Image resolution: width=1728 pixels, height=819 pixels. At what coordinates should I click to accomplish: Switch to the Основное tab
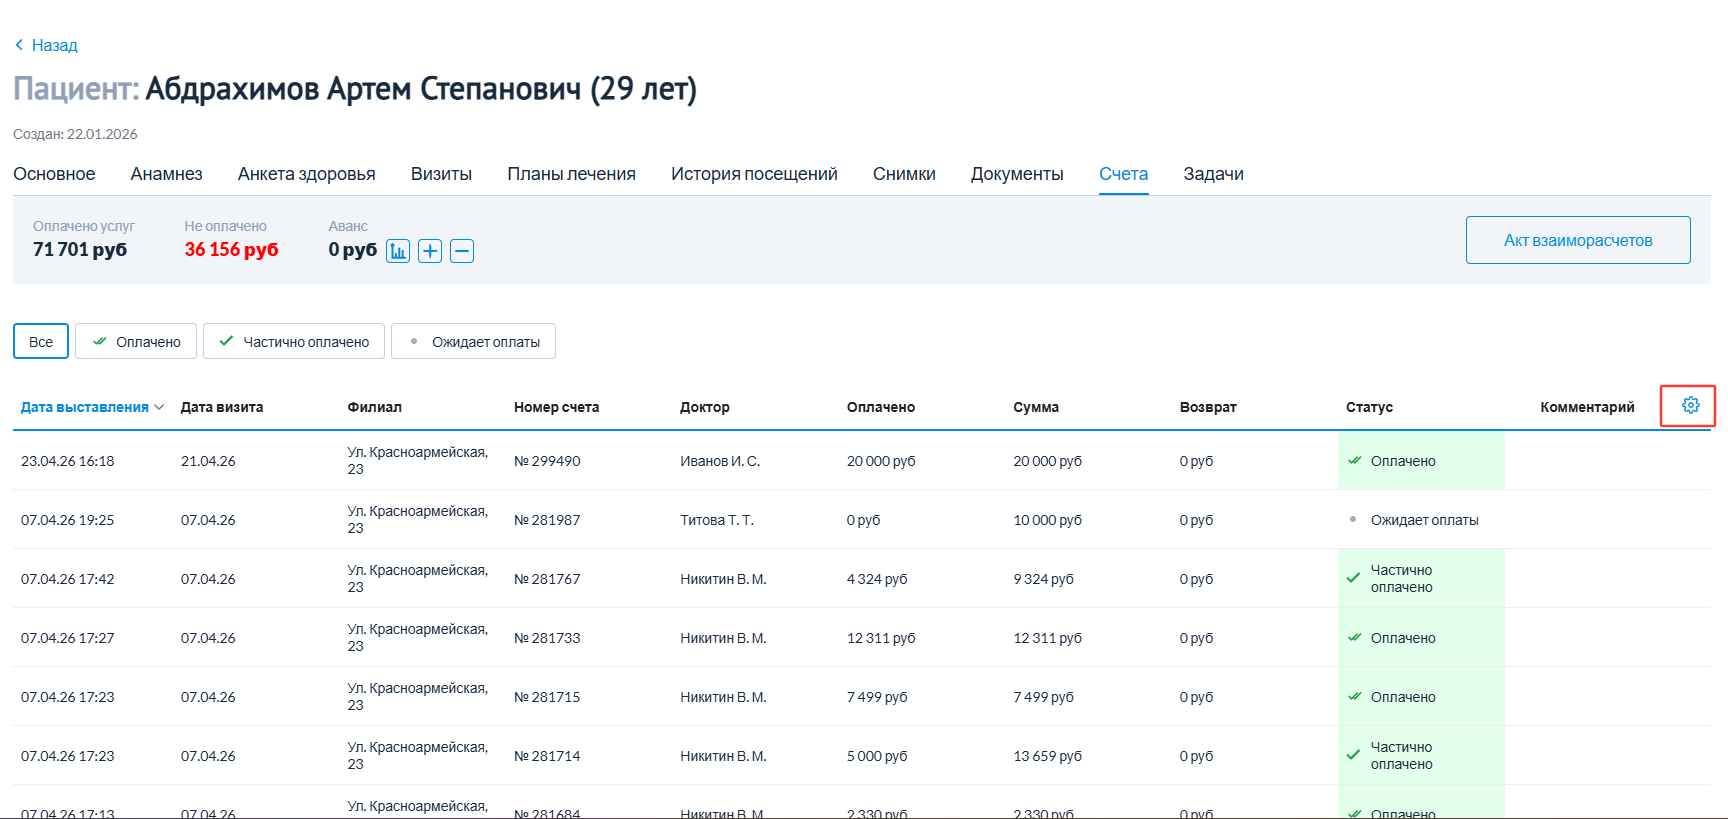pos(54,174)
